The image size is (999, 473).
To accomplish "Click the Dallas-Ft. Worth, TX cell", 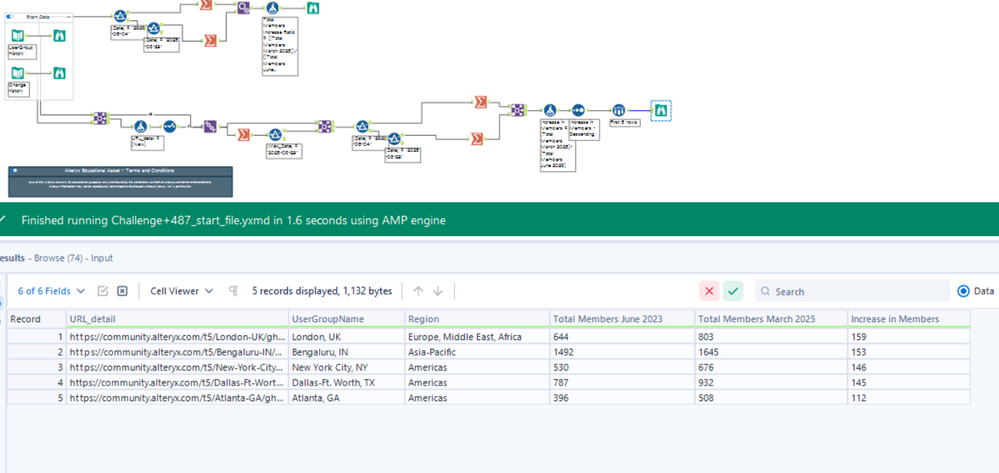I will pyautogui.click(x=347, y=382).
